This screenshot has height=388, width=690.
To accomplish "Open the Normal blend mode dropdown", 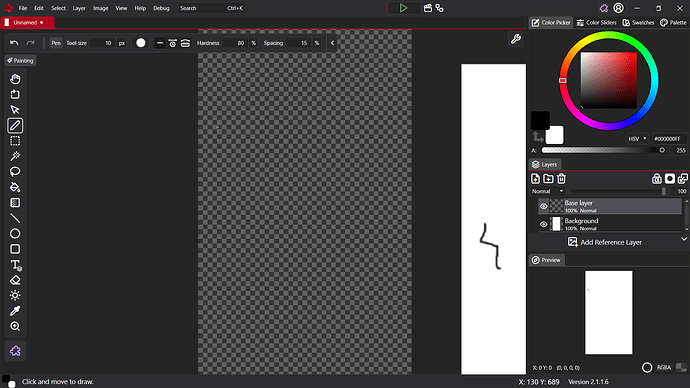I will coord(547,191).
